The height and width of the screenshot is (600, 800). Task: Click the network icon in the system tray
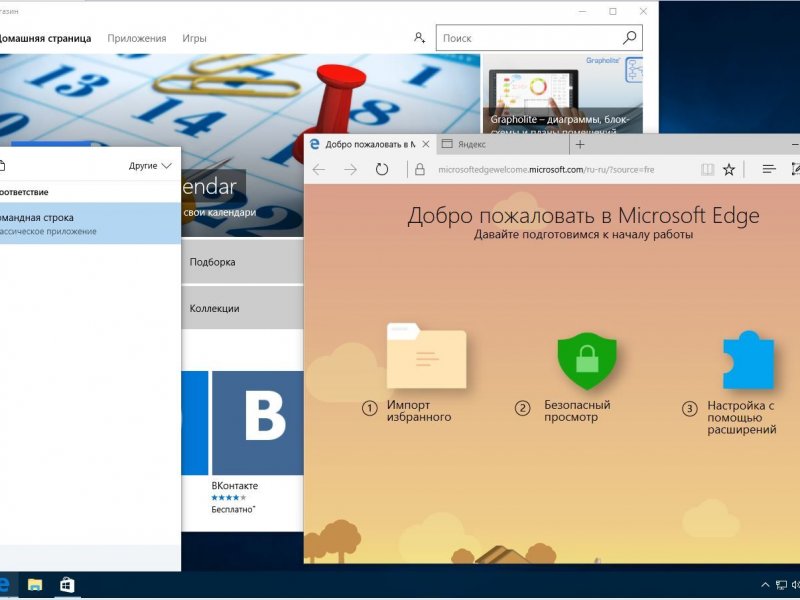[781, 585]
